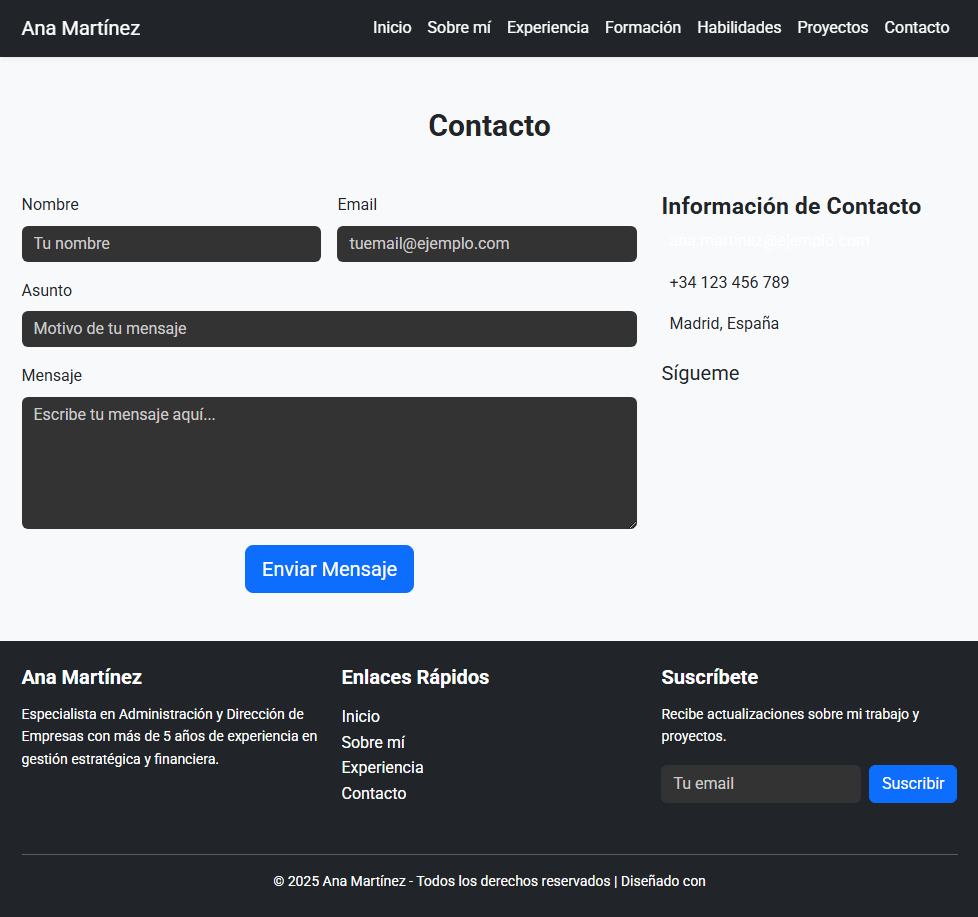
Task: Click the phone number +34 123 456 789
Action: click(729, 283)
